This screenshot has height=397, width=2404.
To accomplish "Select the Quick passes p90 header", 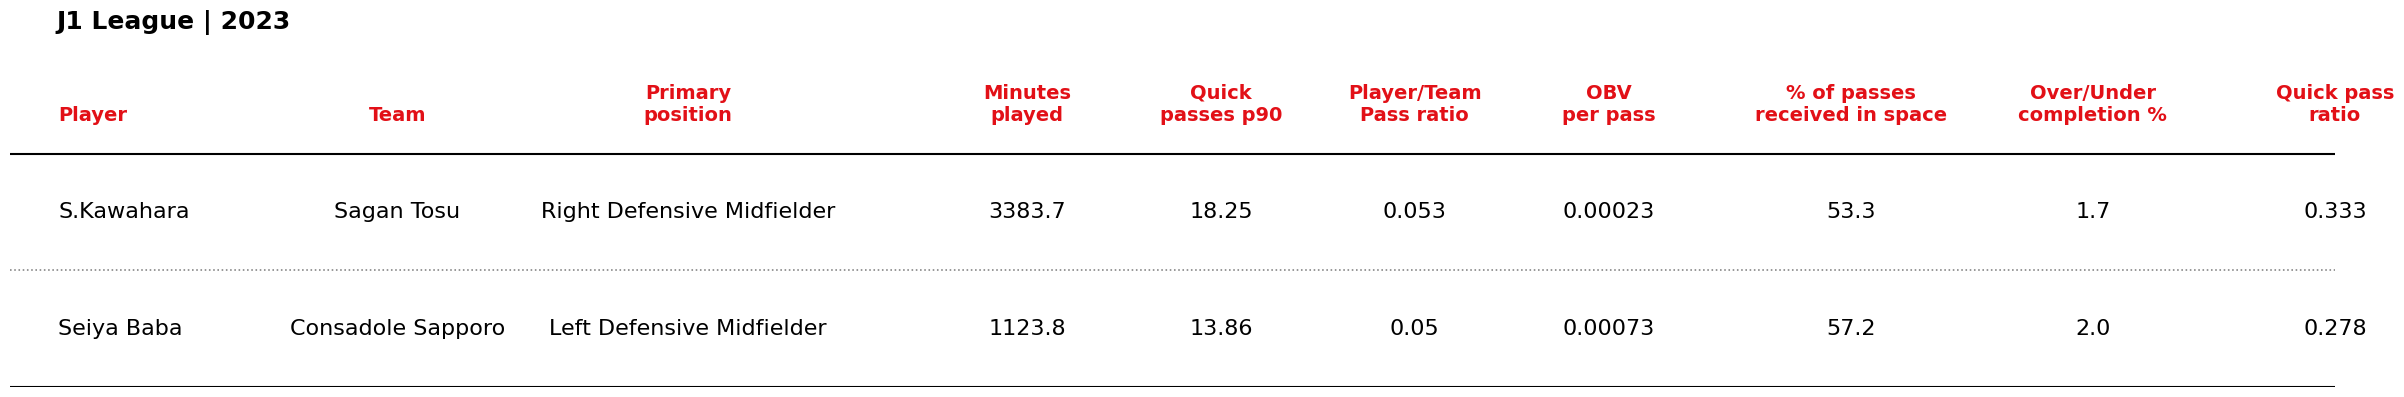I will [x=1221, y=104].
